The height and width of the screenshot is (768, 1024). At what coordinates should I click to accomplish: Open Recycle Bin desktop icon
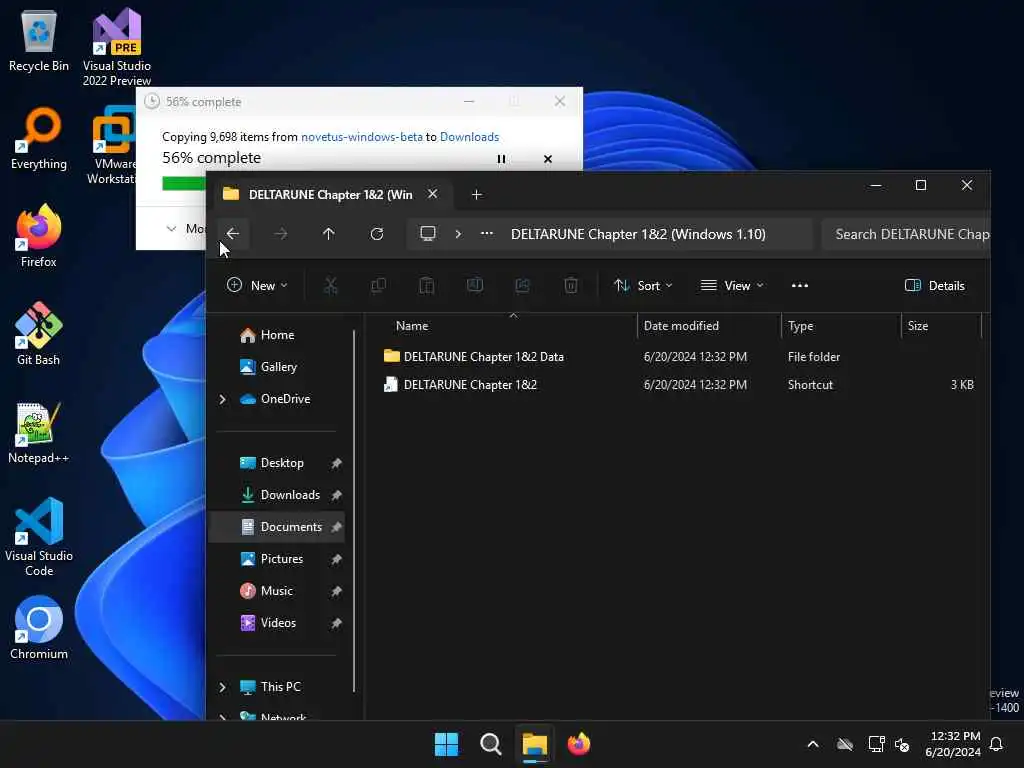click(x=39, y=41)
